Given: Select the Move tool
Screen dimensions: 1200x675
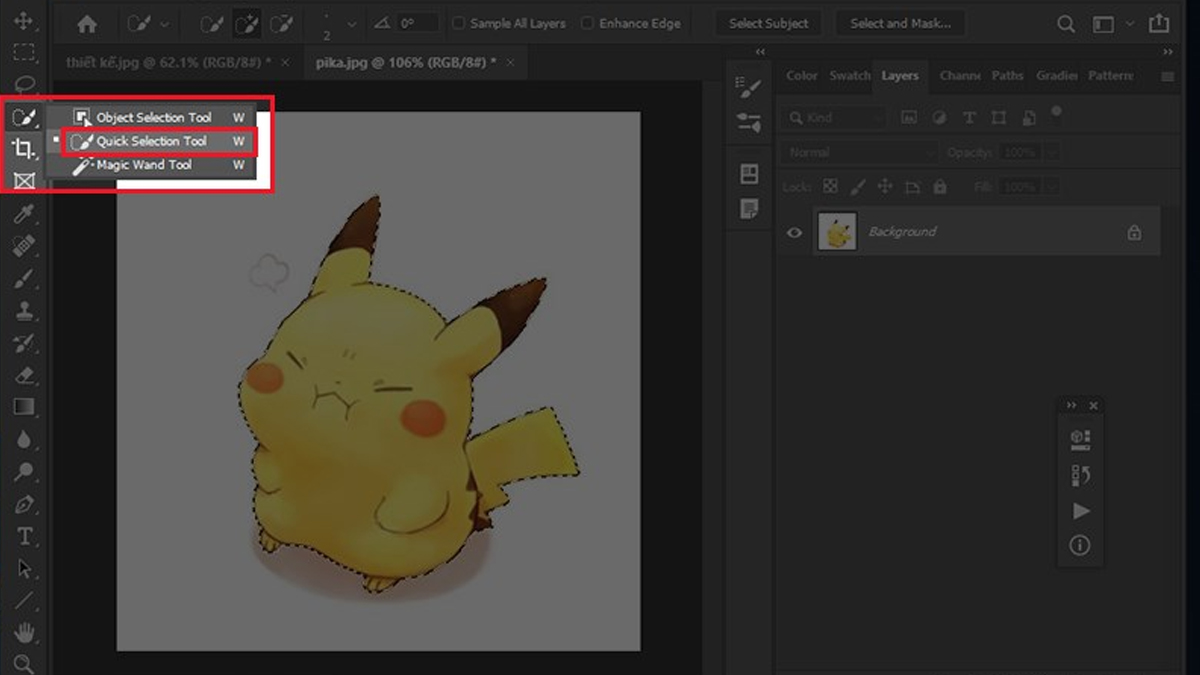Looking at the screenshot, I should [x=24, y=21].
